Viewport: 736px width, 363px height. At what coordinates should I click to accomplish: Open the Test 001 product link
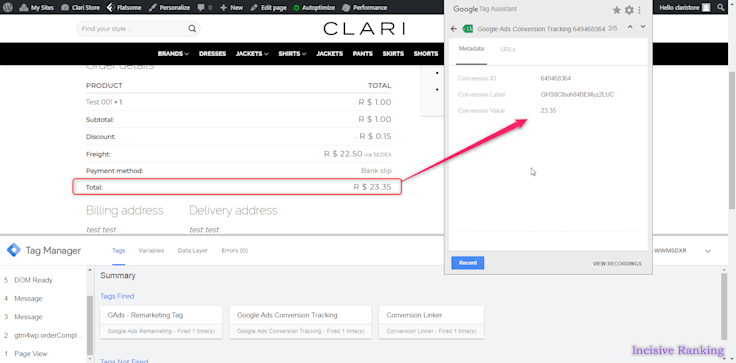click(99, 102)
